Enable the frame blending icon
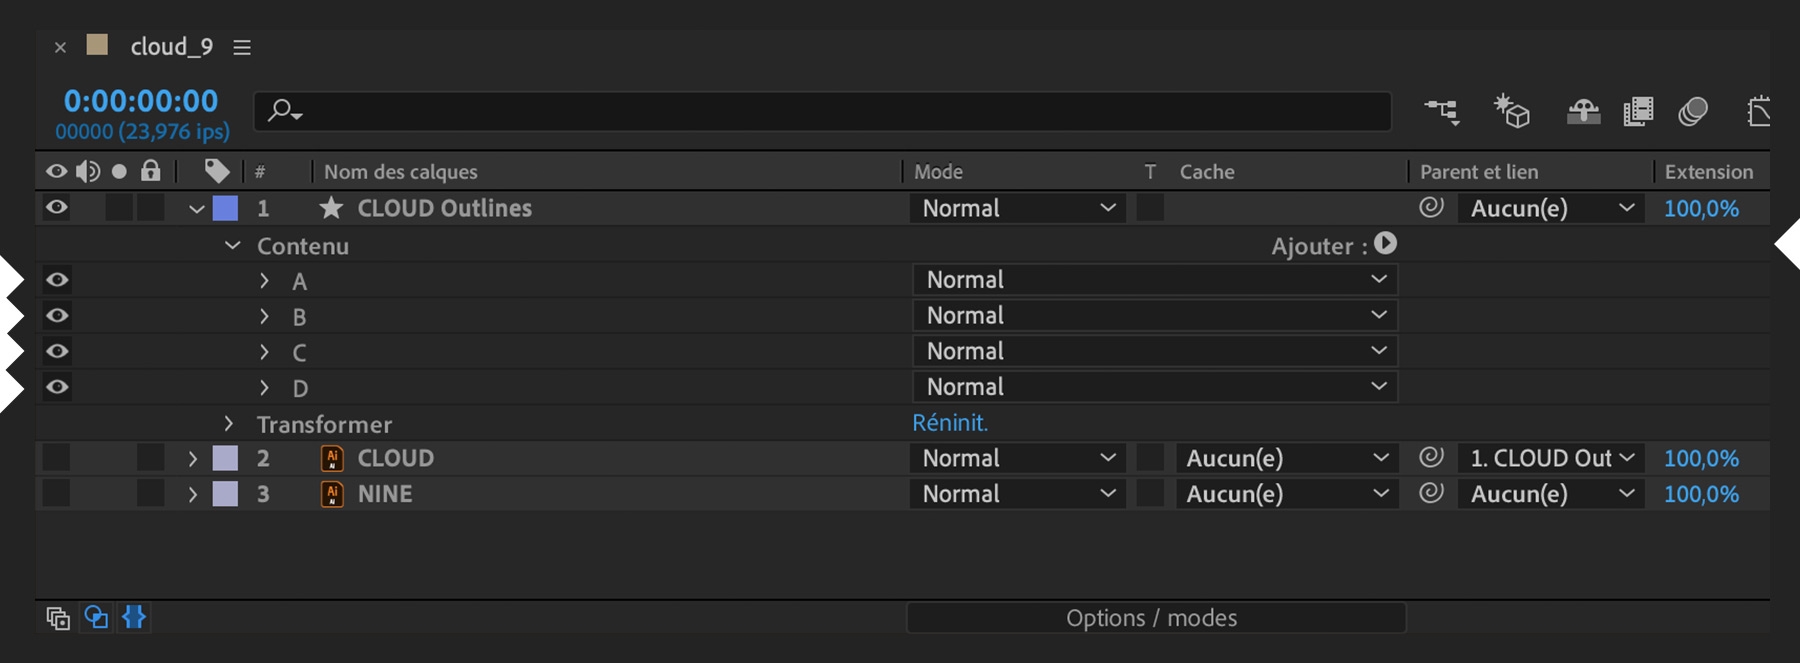This screenshot has height=663, width=1800. [1638, 111]
